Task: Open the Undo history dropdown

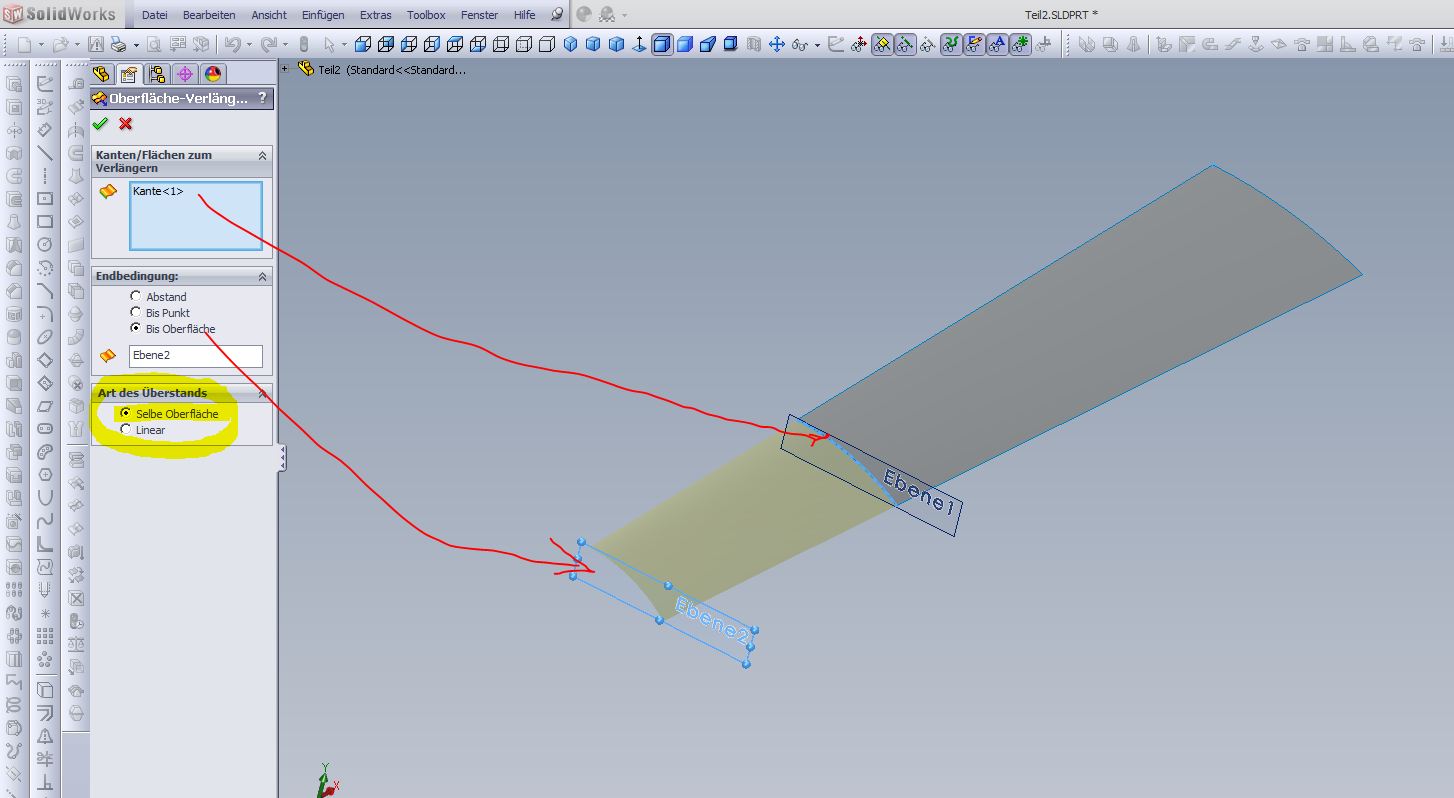Action: click(x=248, y=45)
